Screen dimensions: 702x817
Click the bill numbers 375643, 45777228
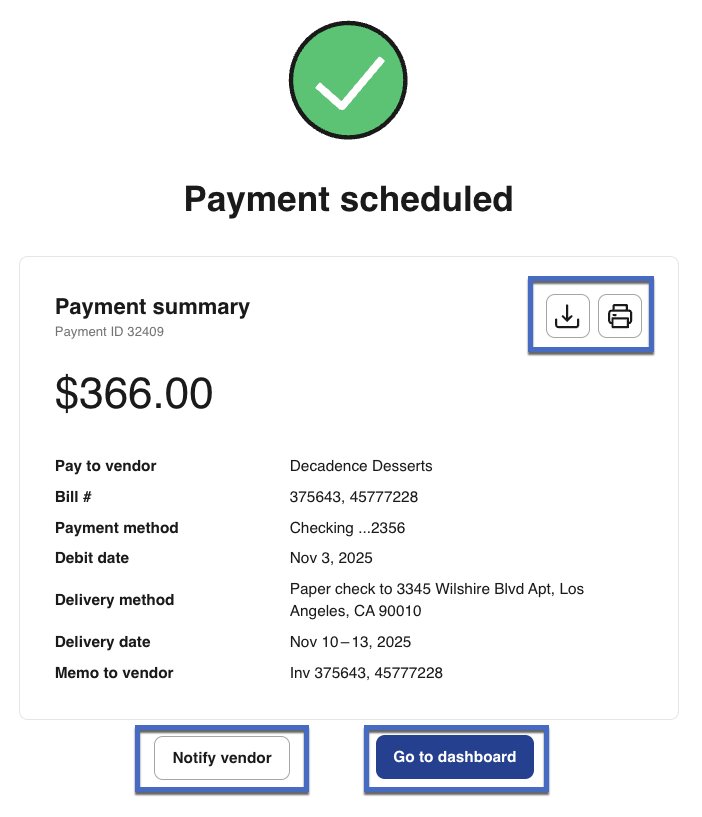click(x=354, y=497)
